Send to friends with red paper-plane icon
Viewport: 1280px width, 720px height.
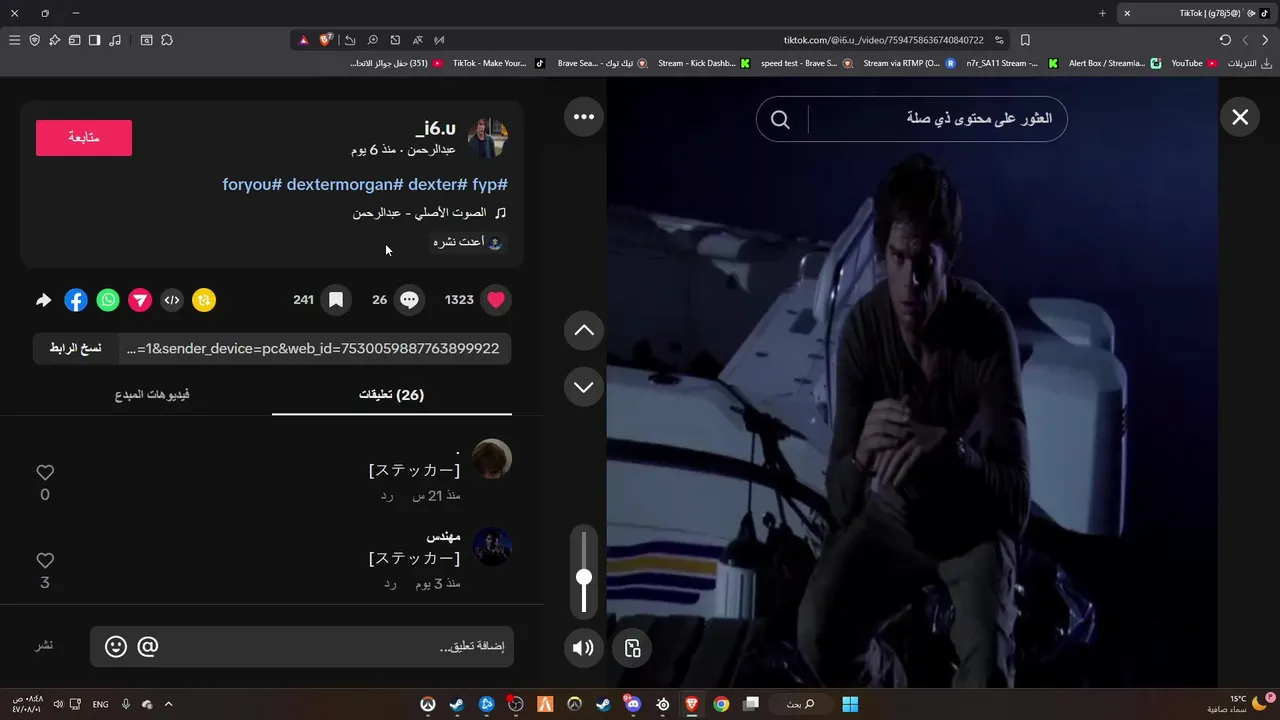pyautogui.click(x=140, y=300)
